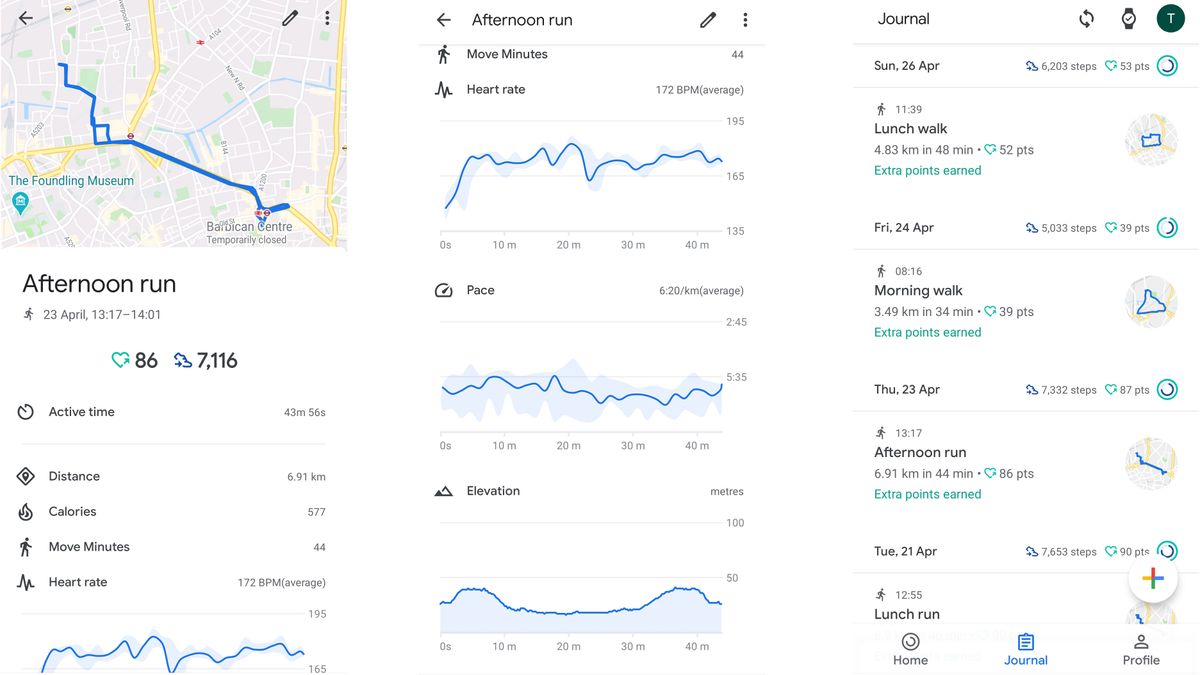1200x675 pixels.
Task: Click the sync icon in the Journal header
Action: [x=1087, y=18]
